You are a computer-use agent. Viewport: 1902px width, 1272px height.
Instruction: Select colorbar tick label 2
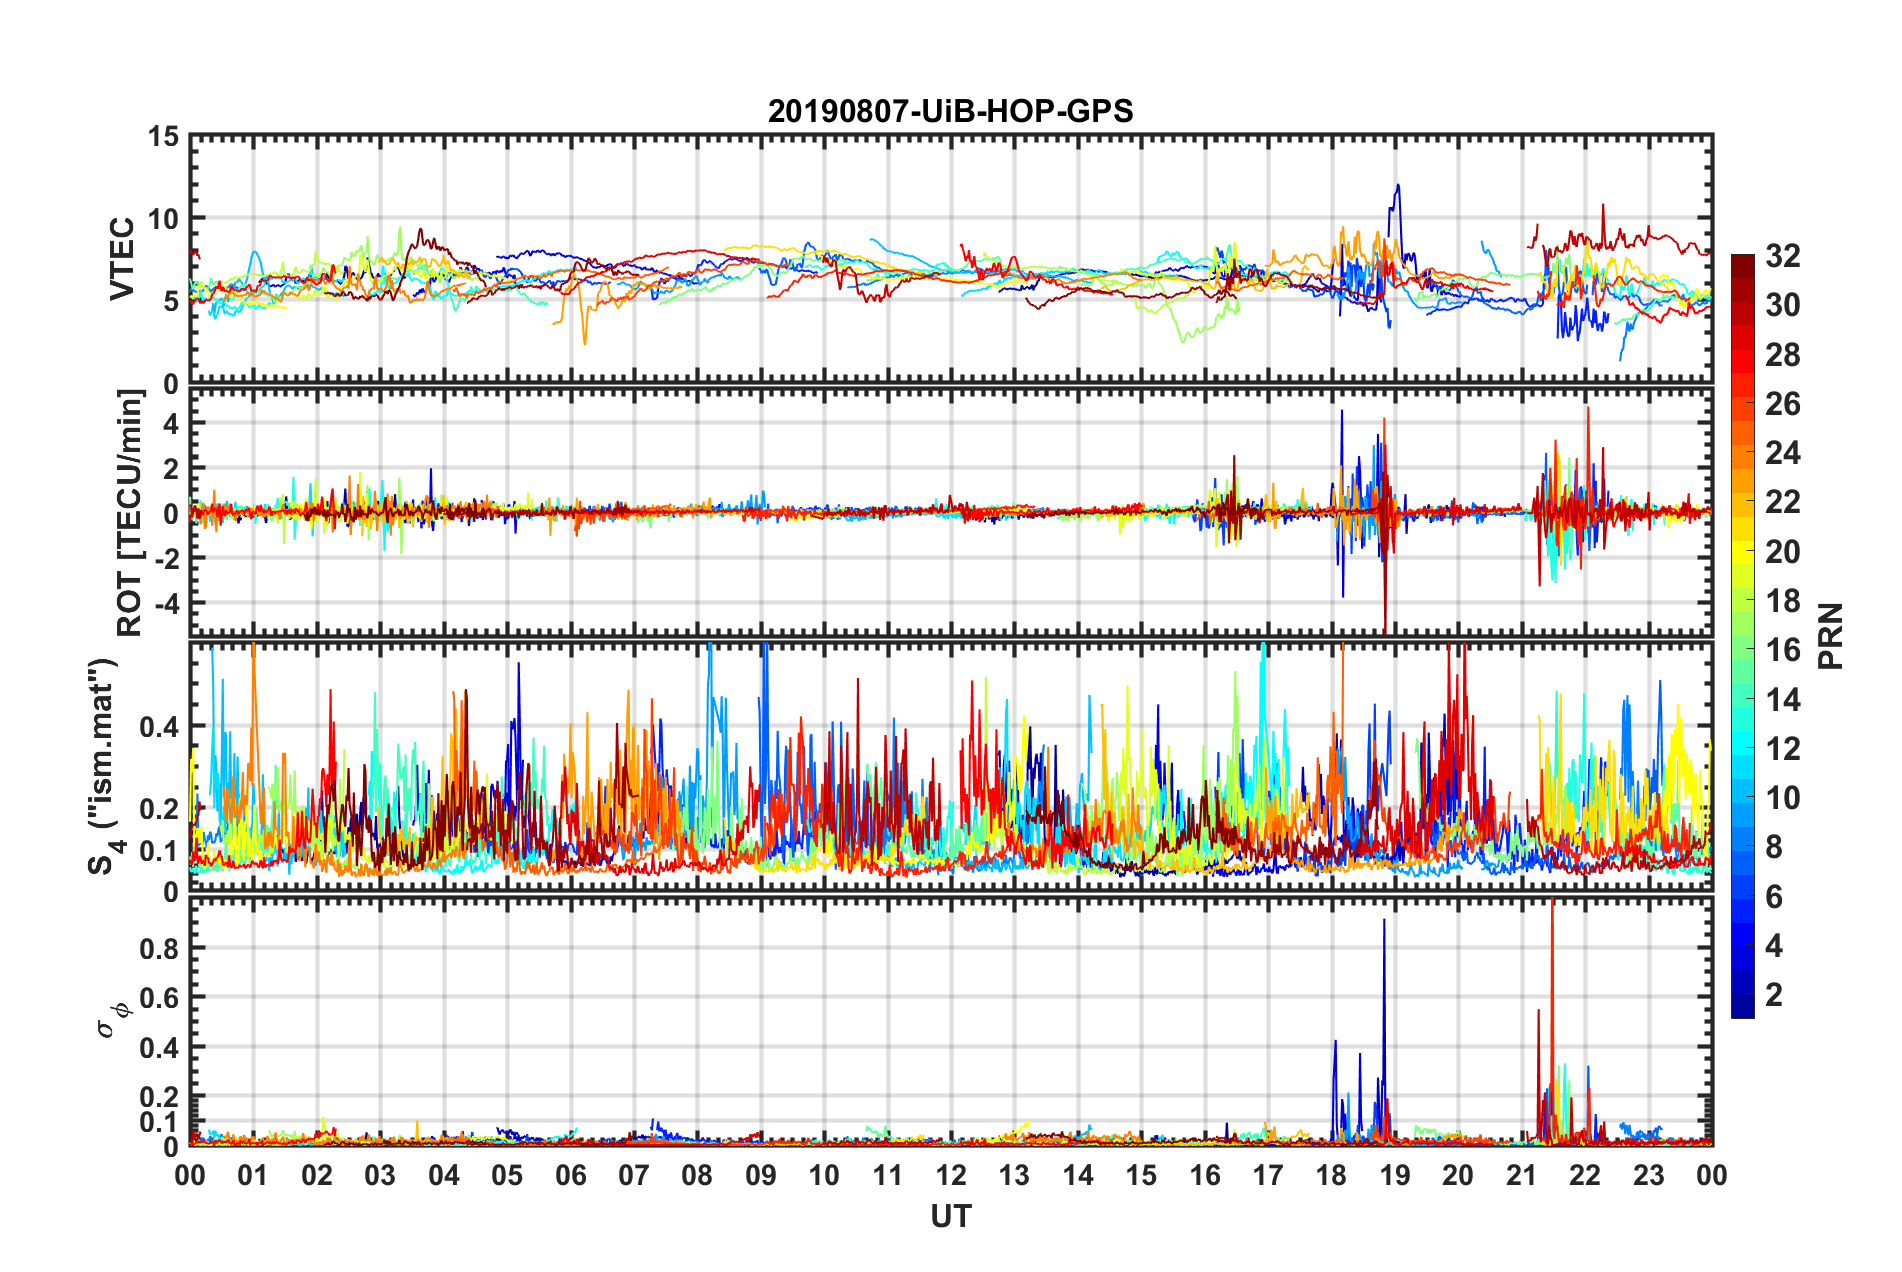click(1774, 995)
